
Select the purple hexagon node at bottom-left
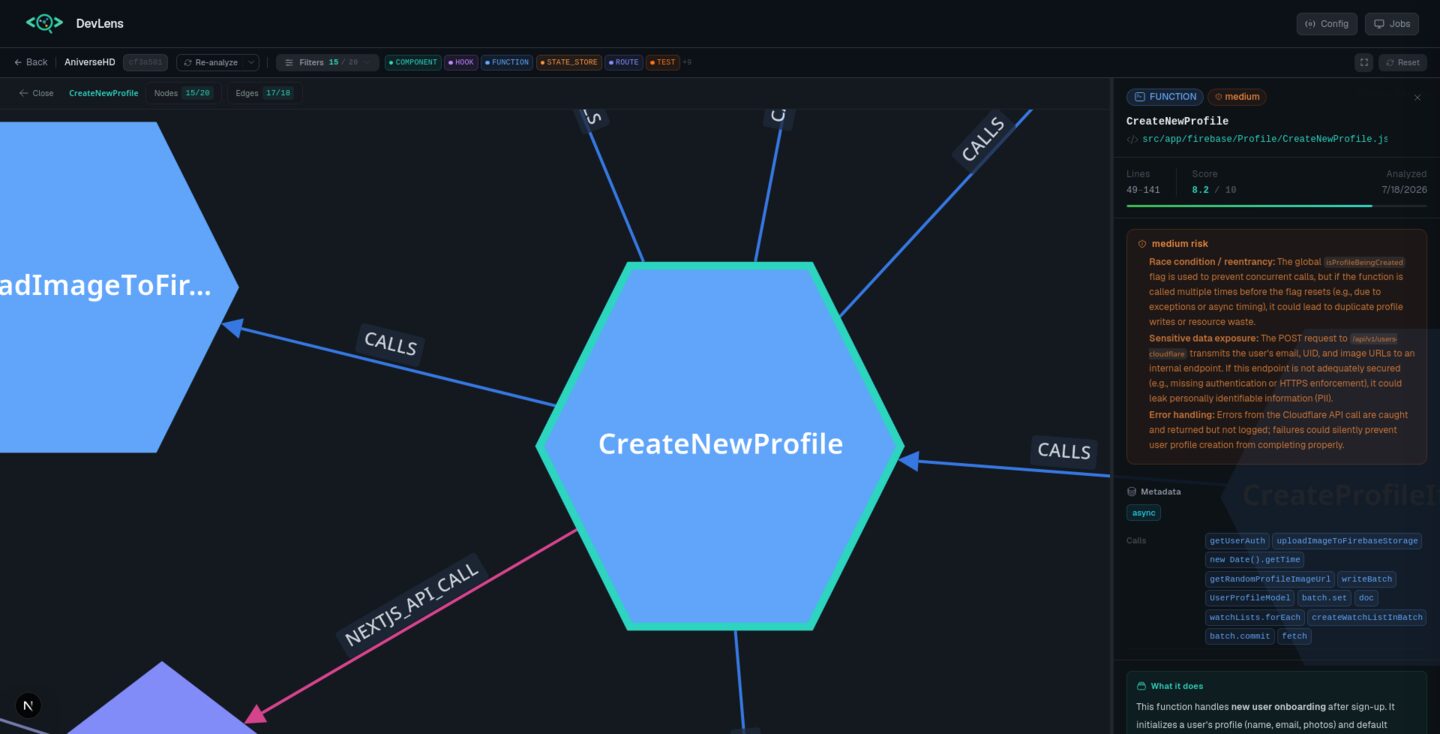click(160, 700)
